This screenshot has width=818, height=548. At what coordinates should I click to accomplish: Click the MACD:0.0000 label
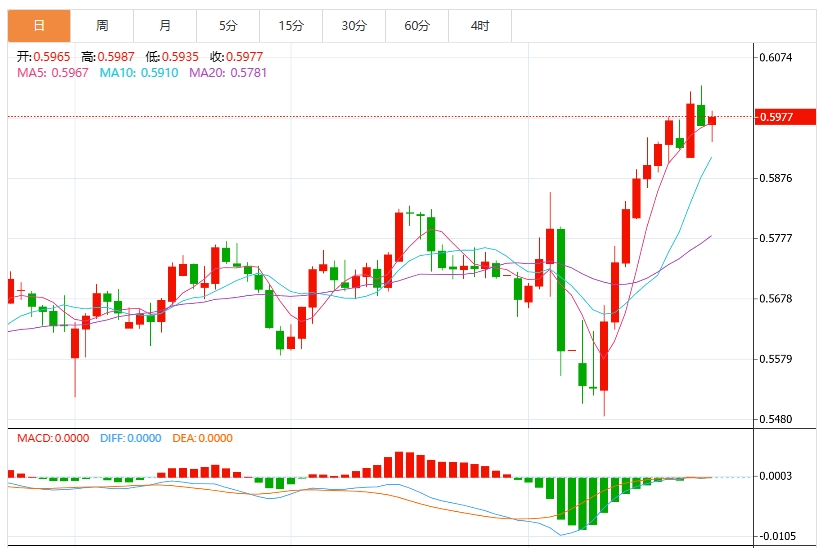point(53,438)
